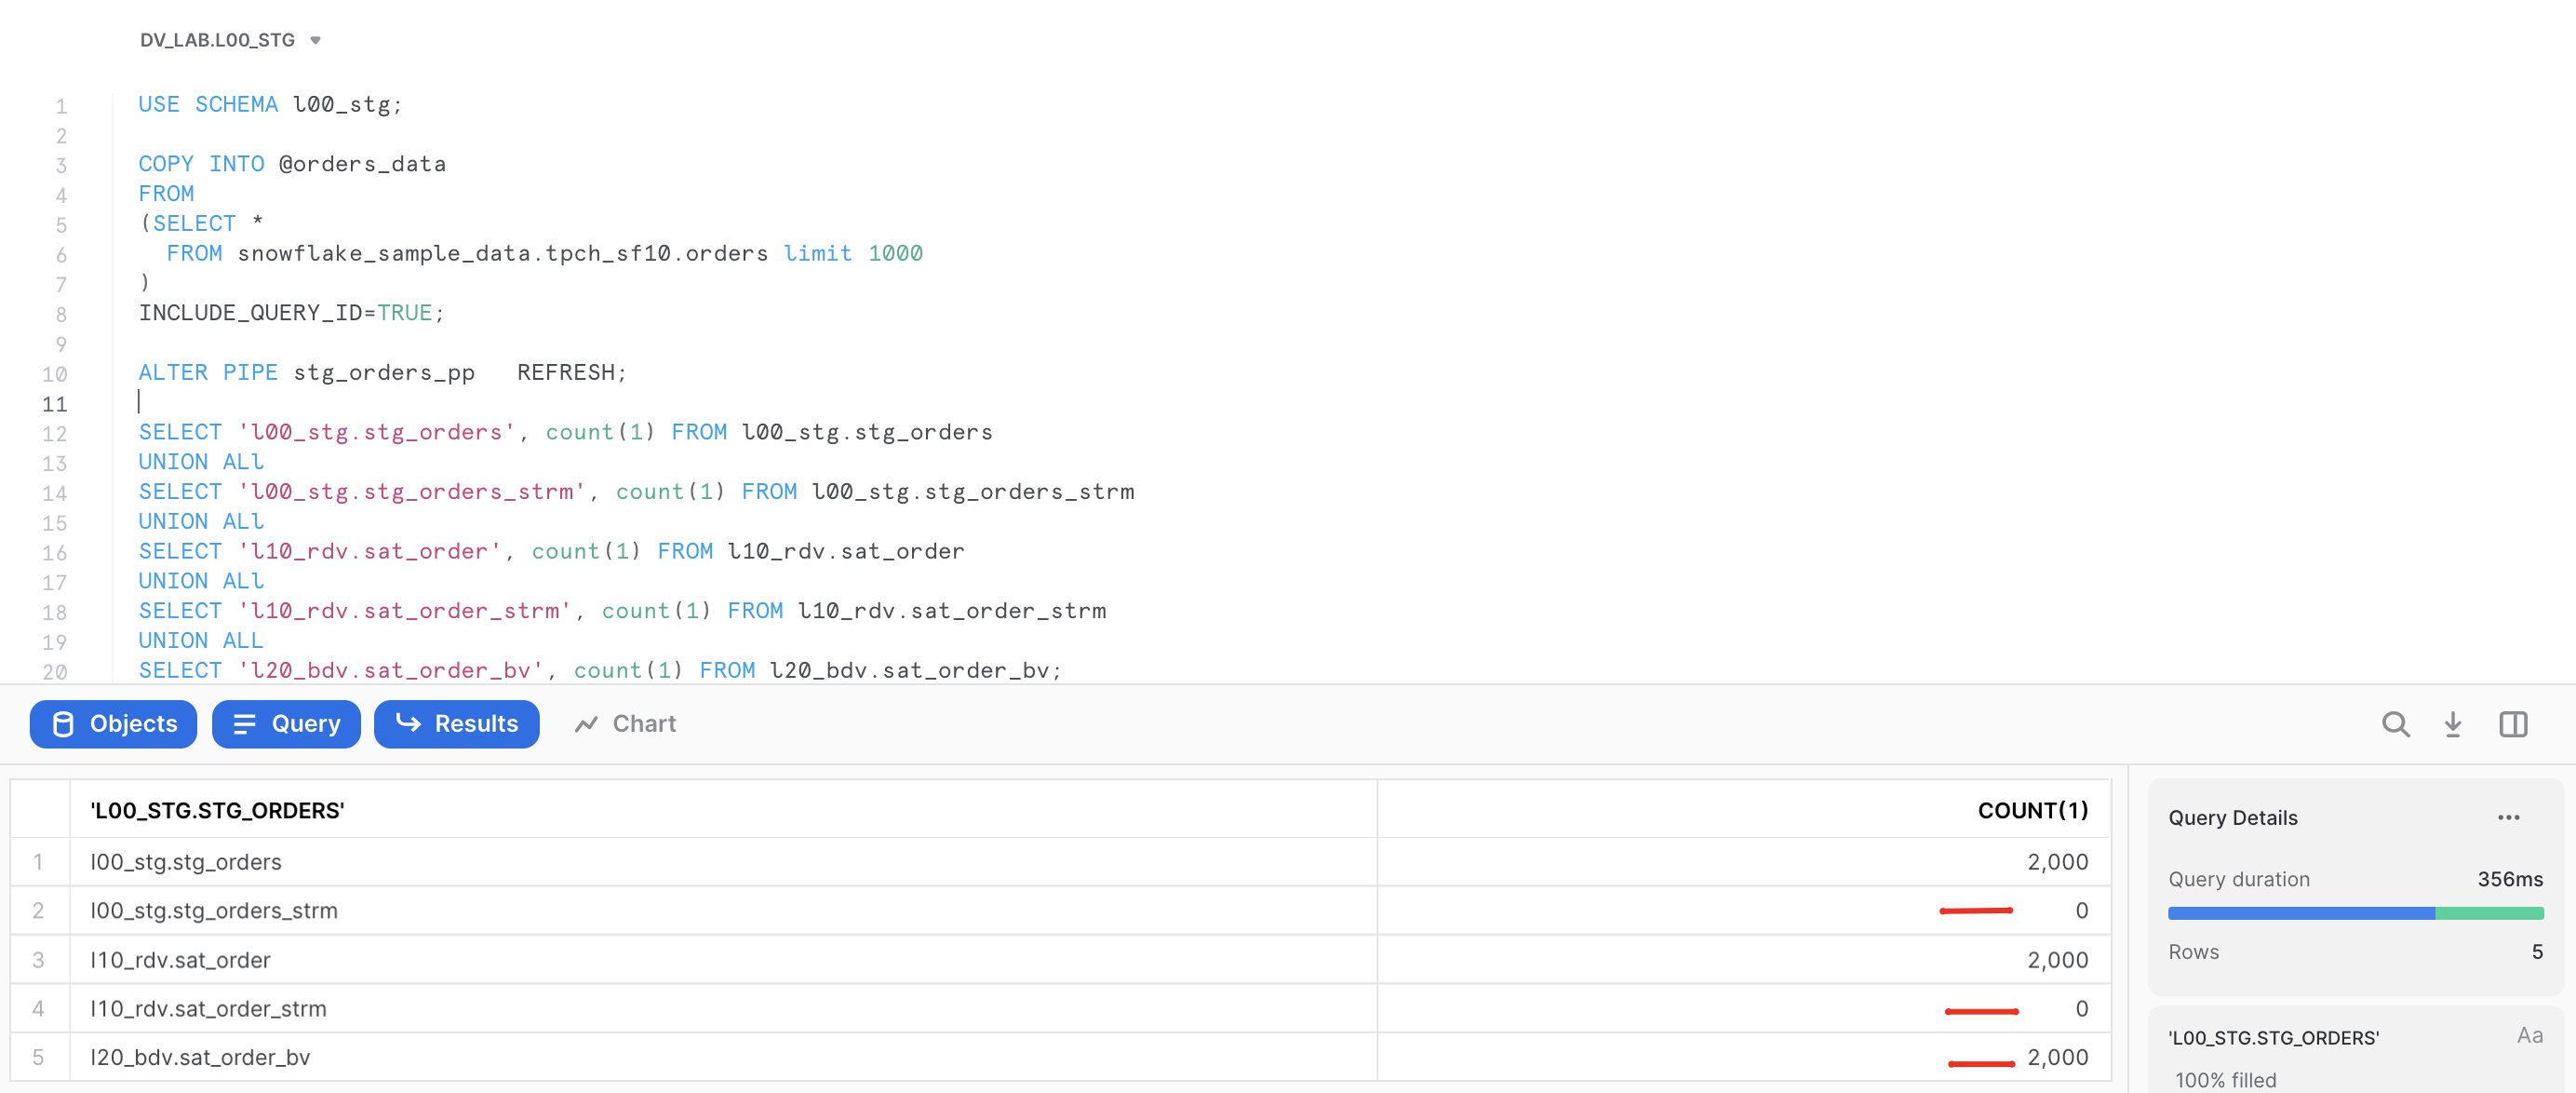Toggle row 1 selection in results table

[39, 861]
